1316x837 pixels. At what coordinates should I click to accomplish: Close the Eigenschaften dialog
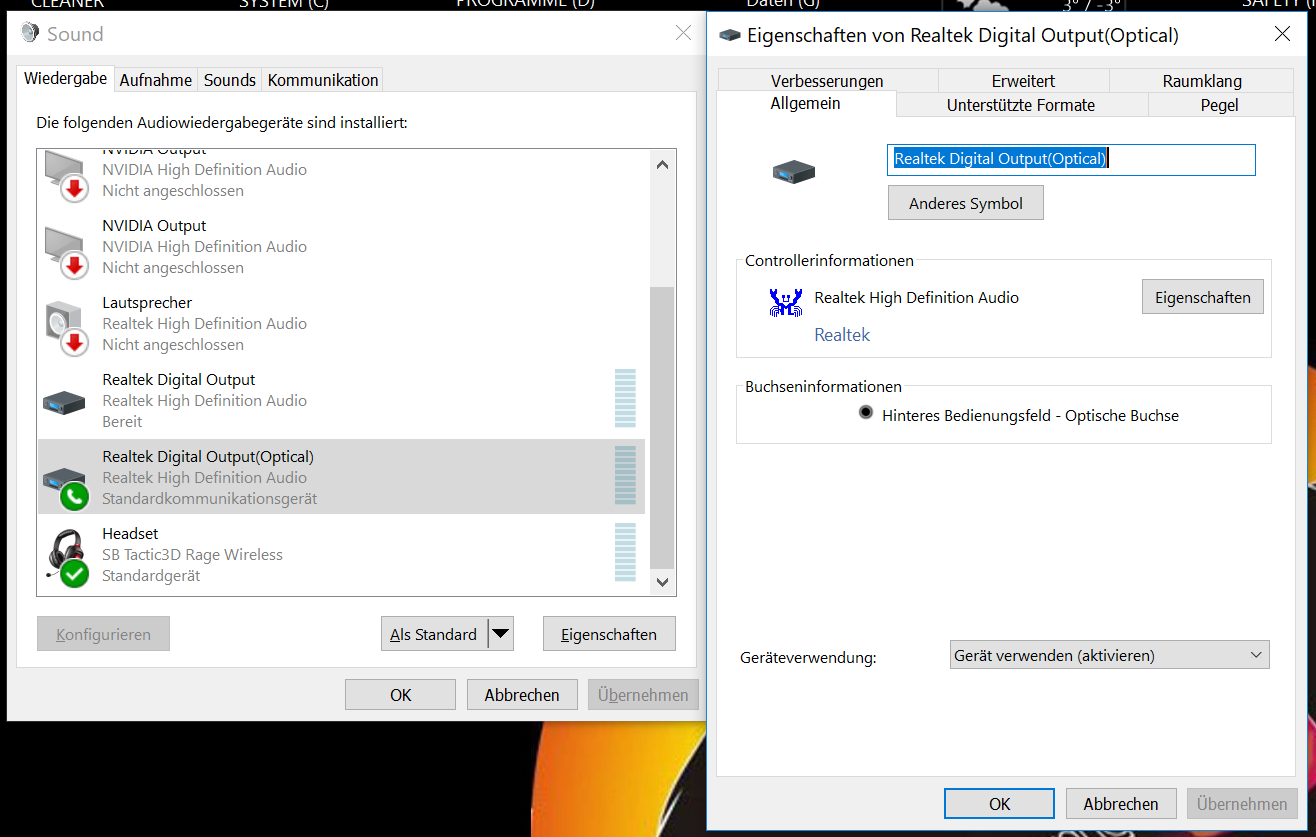point(1282,34)
